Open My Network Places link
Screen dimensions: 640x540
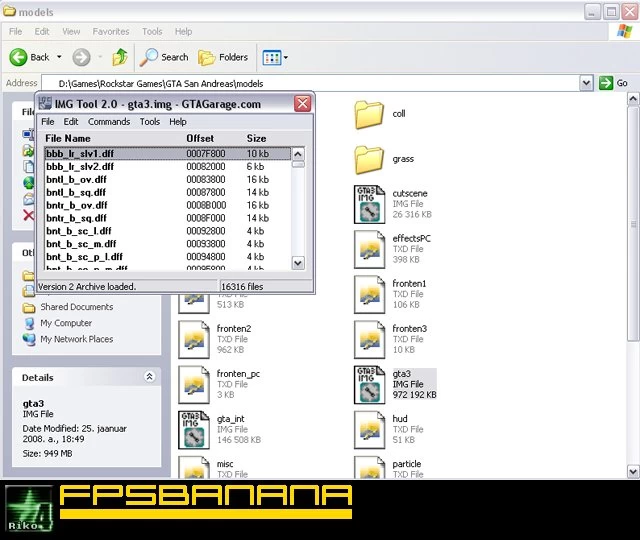76,339
